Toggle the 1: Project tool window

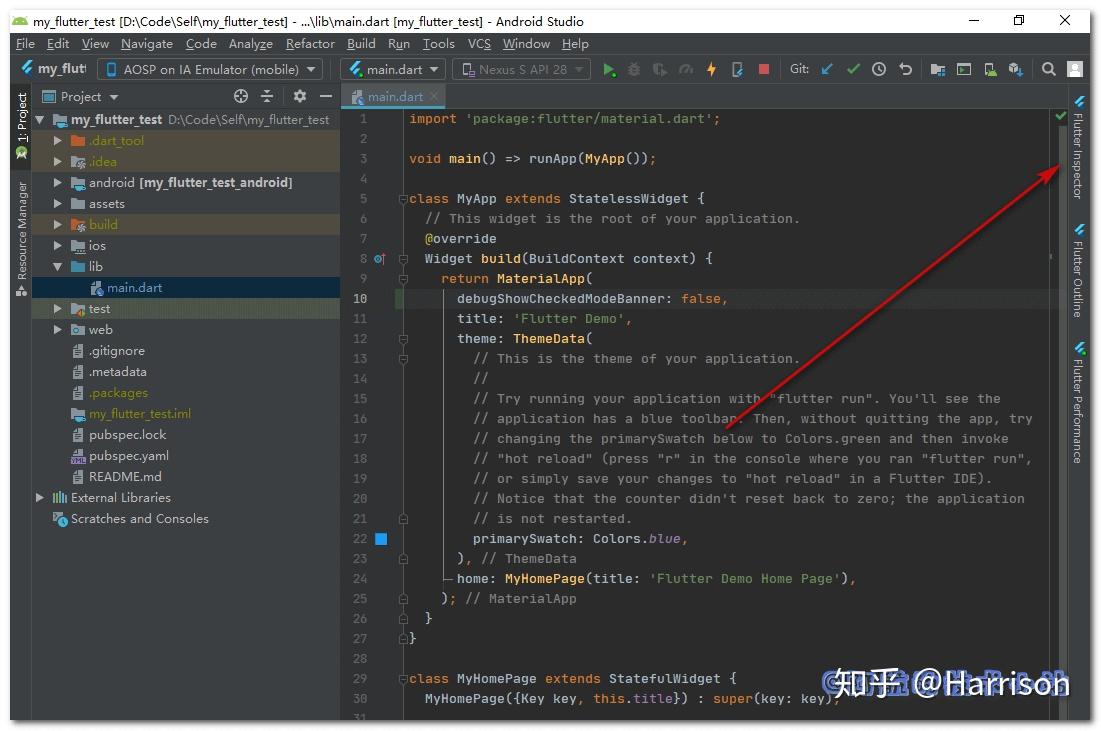click(22, 125)
